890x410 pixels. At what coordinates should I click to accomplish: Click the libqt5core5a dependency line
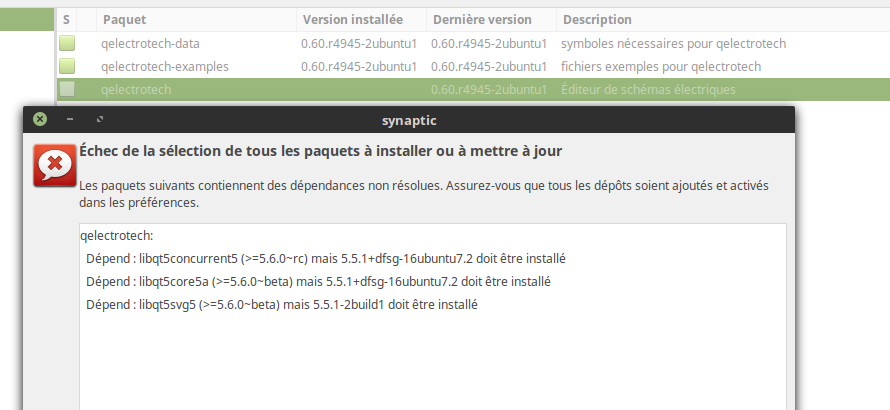318,281
